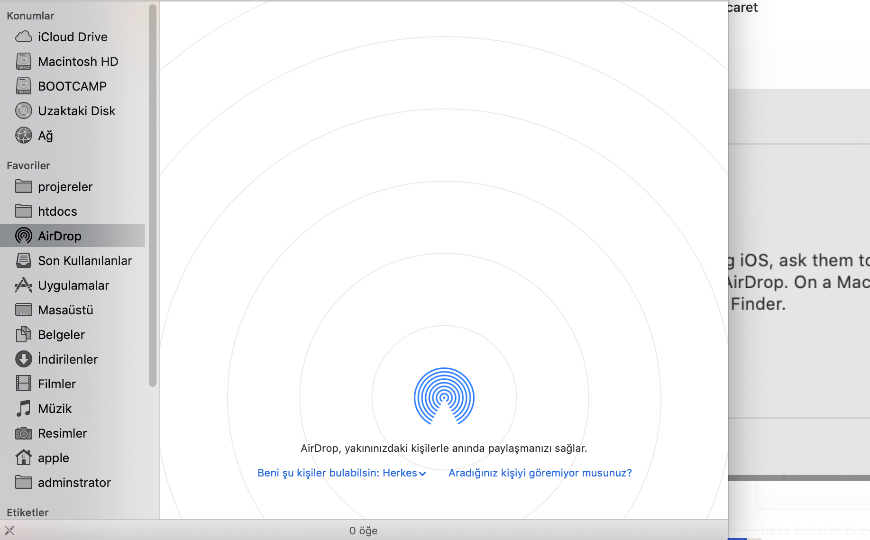Go to Masaüstü folder

pyautogui.click(x=73, y=310)
